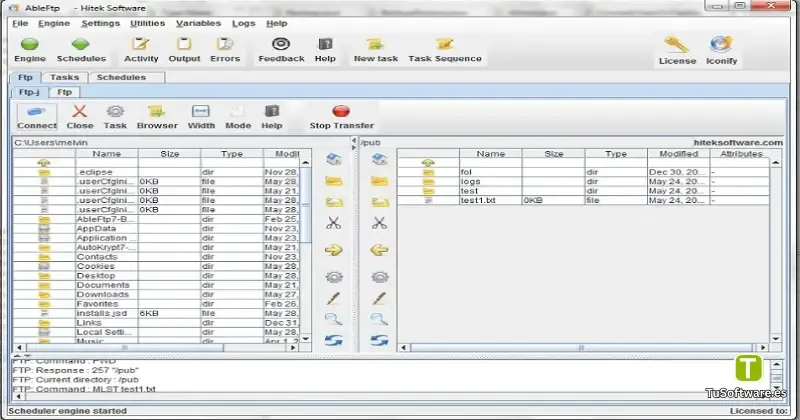Click the remote pane search magnifier icon
The image size is (800, 420).
coord(379,319)
